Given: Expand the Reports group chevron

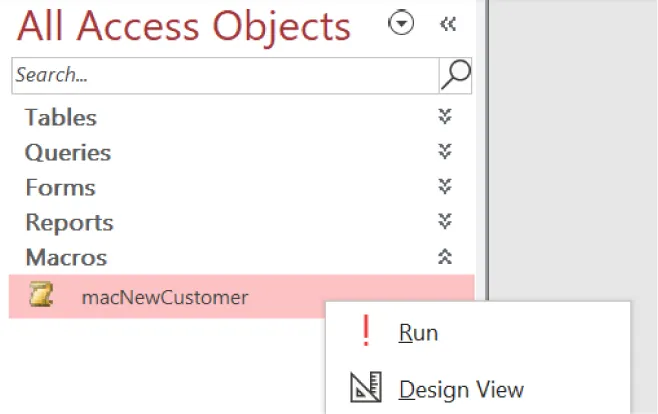Looking at the screenshot, I should coord(445,222).
